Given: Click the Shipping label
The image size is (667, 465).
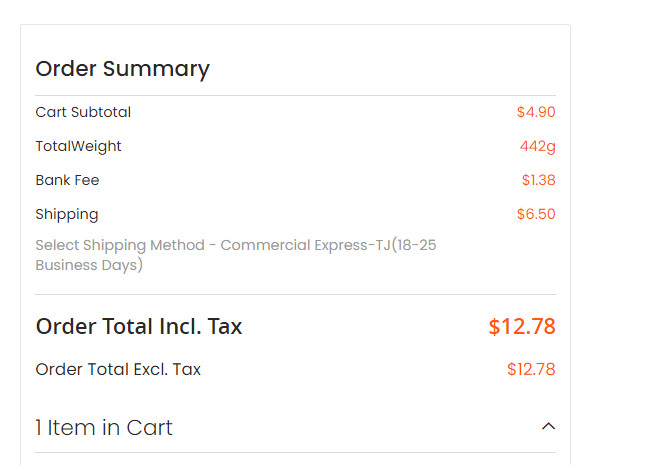Looking at the screenshot, I should [x=67, y=214].
